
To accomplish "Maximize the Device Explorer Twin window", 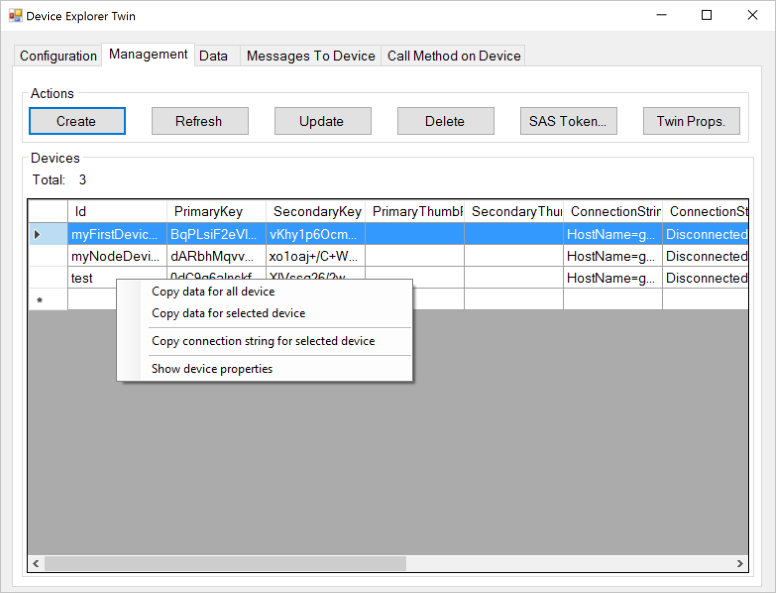I will point(707,15).
